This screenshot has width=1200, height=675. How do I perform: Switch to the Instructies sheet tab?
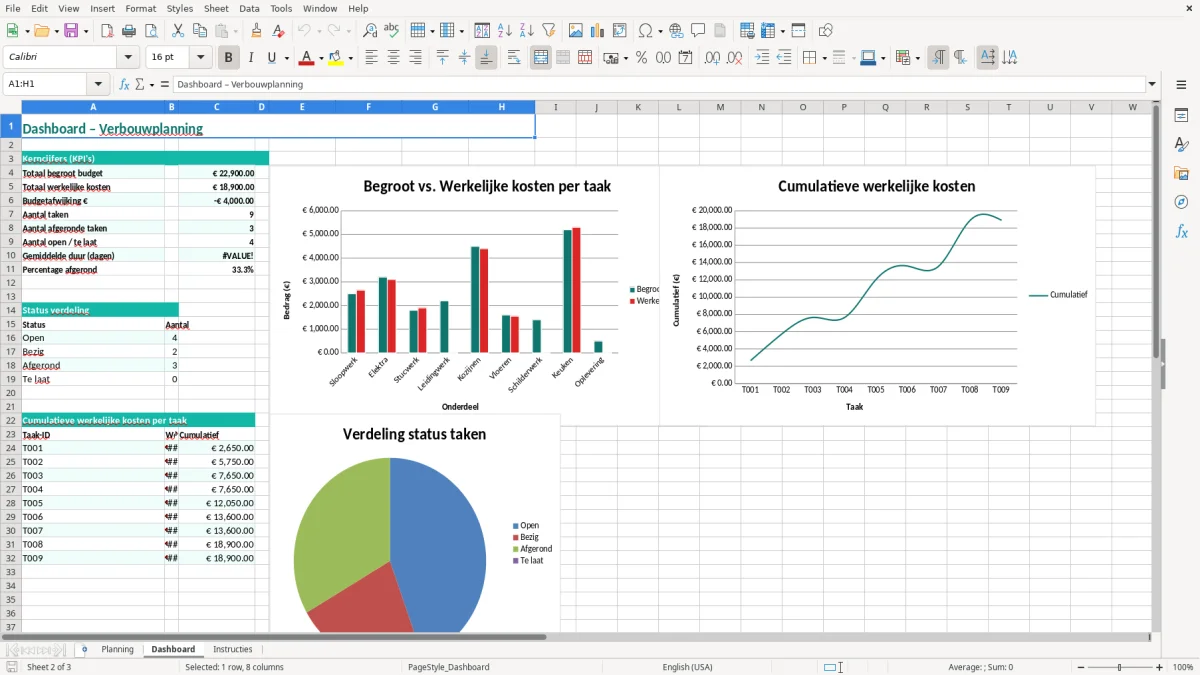(x=233, y=649)
